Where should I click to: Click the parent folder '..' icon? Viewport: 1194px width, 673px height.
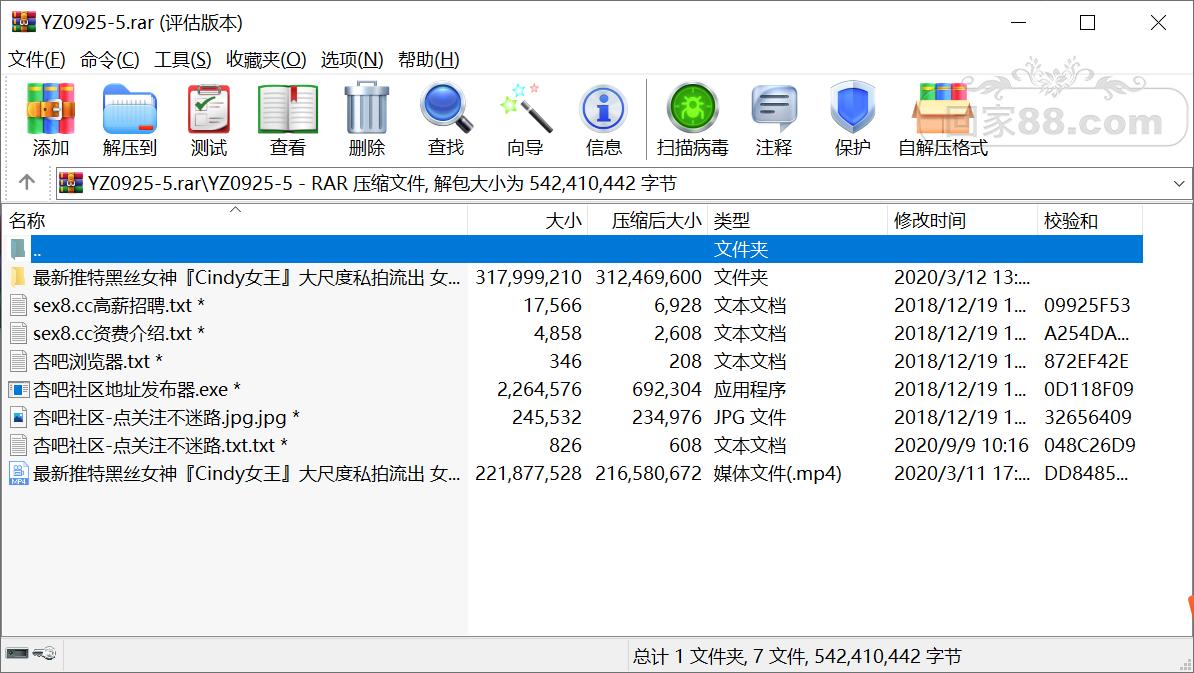pos(18,249)
